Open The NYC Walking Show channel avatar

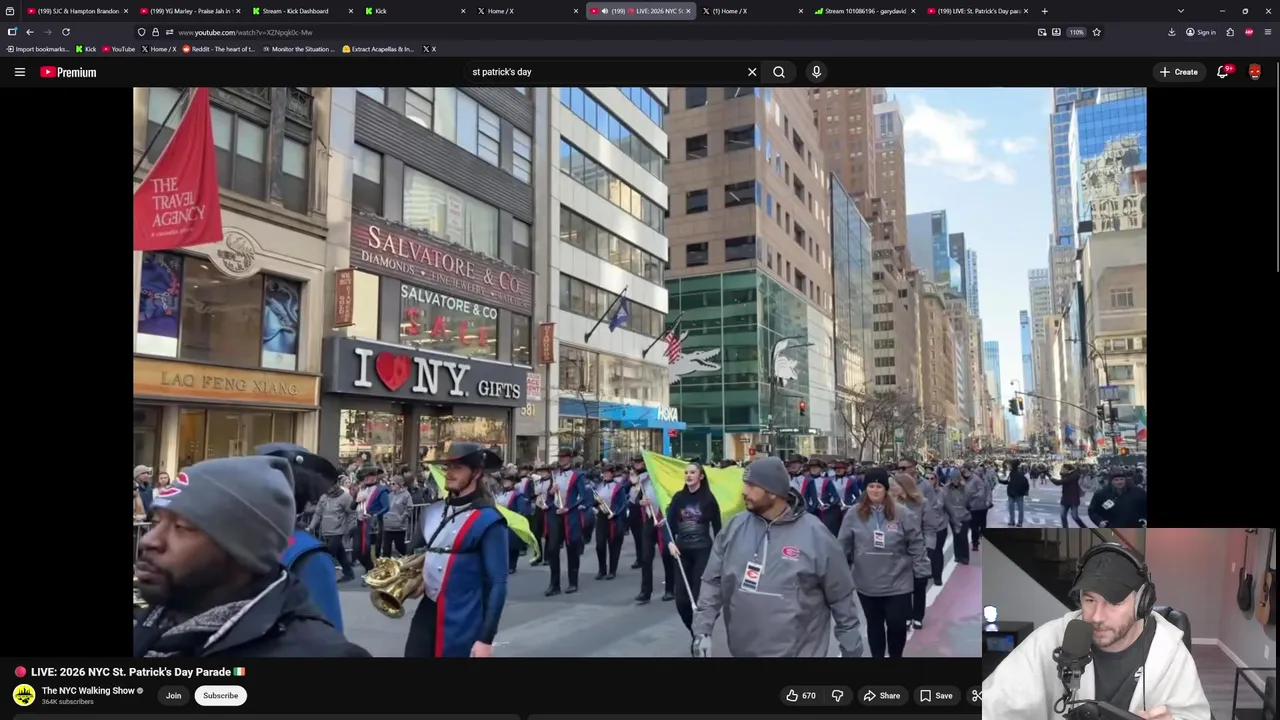tap(24, 694)
